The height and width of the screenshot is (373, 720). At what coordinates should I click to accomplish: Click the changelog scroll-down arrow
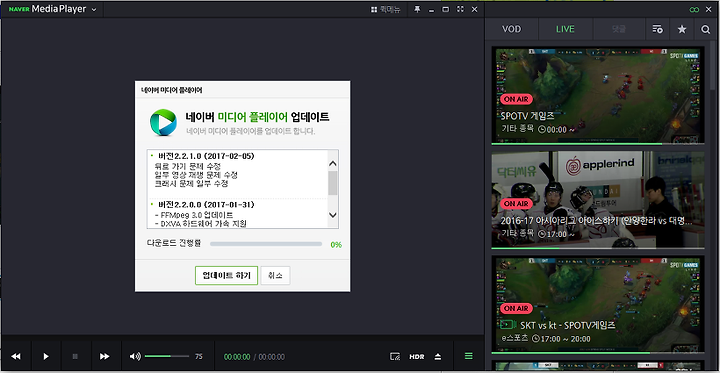click(x=333, y=215)
